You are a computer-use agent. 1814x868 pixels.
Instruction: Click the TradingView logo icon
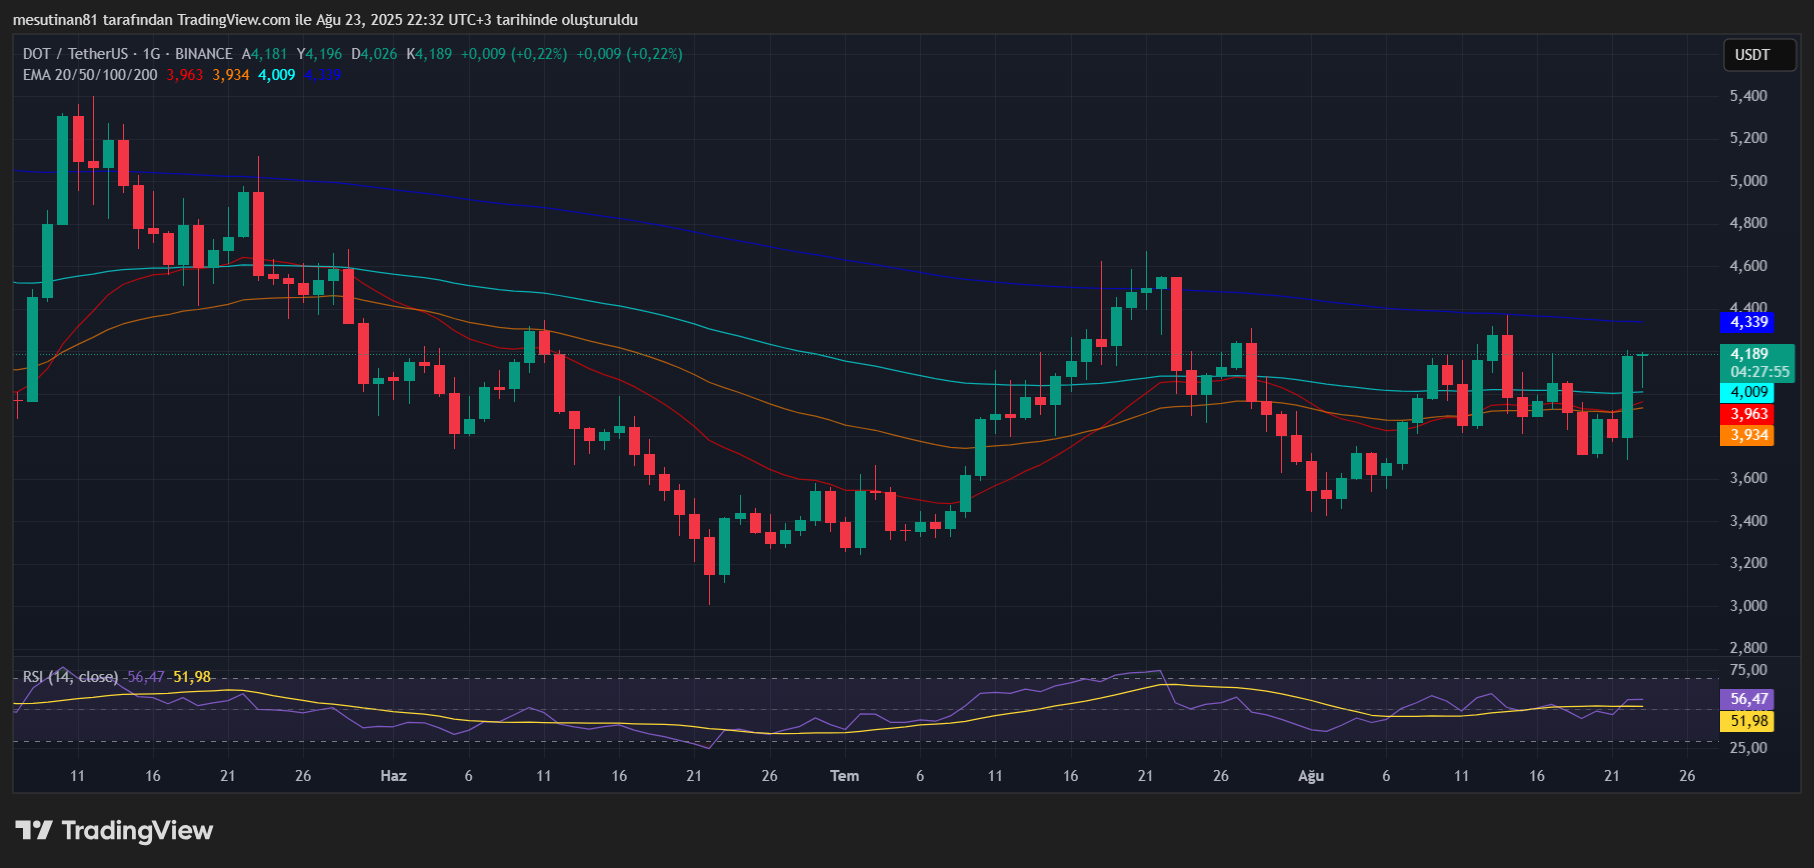tap(34, 830)
